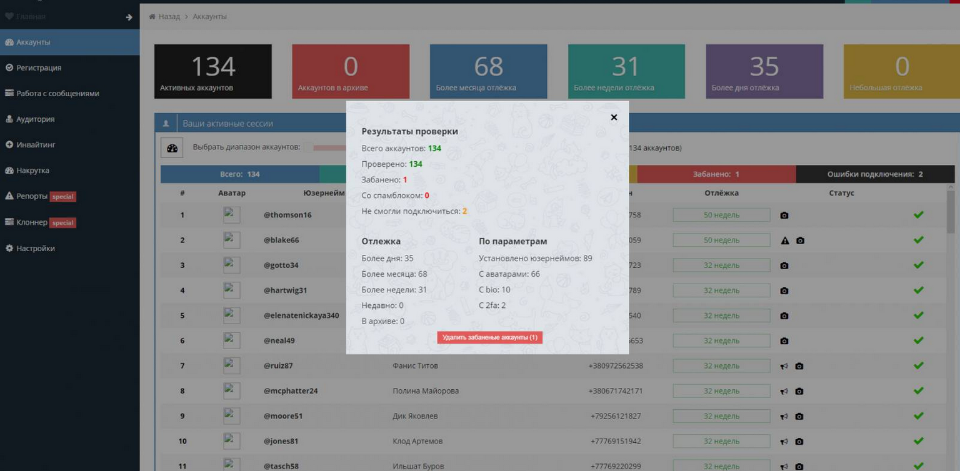Image resolution: width=960 pixels, height=471 pixels.
Task: Click the avatar thumbnail of @blake66
Action: pyautogui.click(x=232, y=240)
